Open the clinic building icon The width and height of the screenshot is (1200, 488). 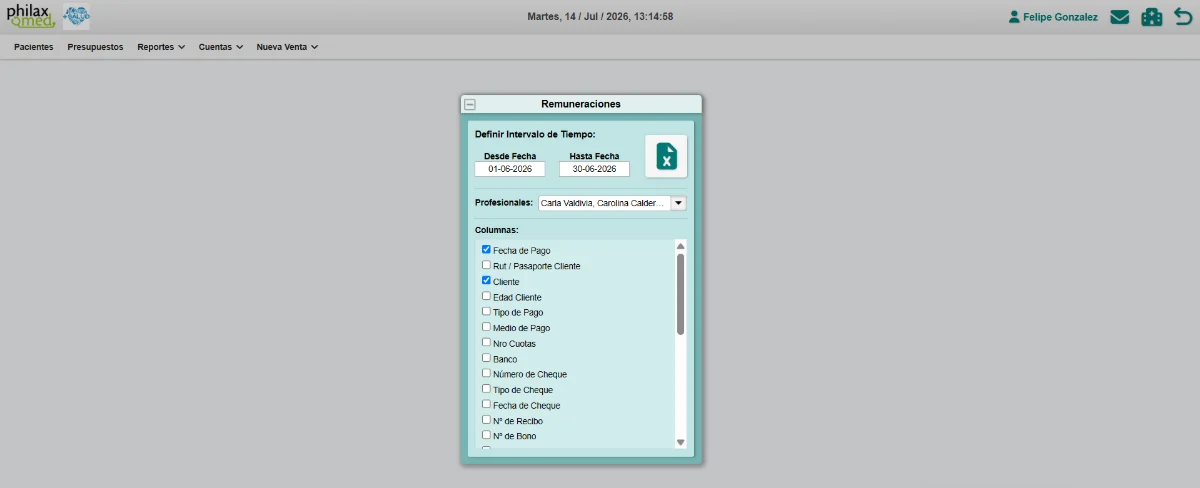(1152, 17)
